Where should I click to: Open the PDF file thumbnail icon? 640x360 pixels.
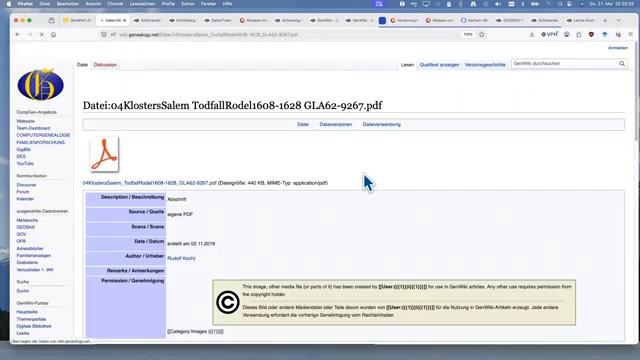pyautogui.click(x=104, y=154)
